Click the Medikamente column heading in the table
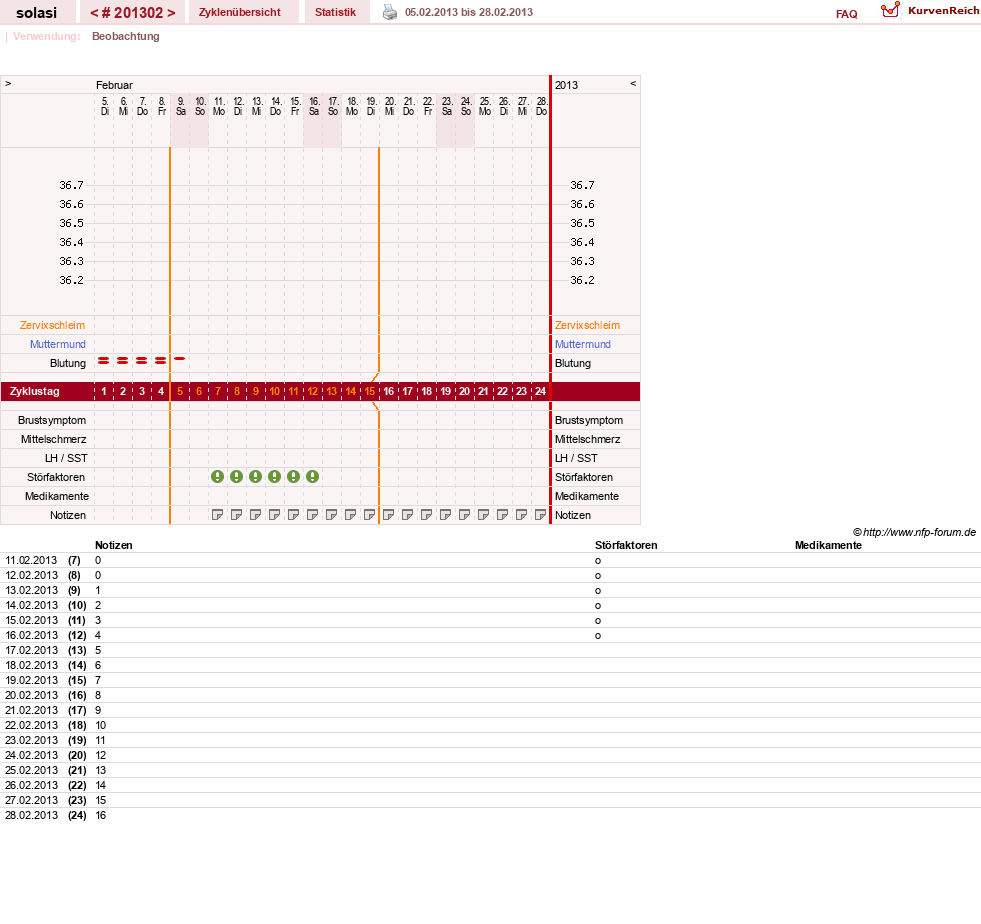Viewport: 981px width, 924px height. pyautogui.click(x=828, y=546)
